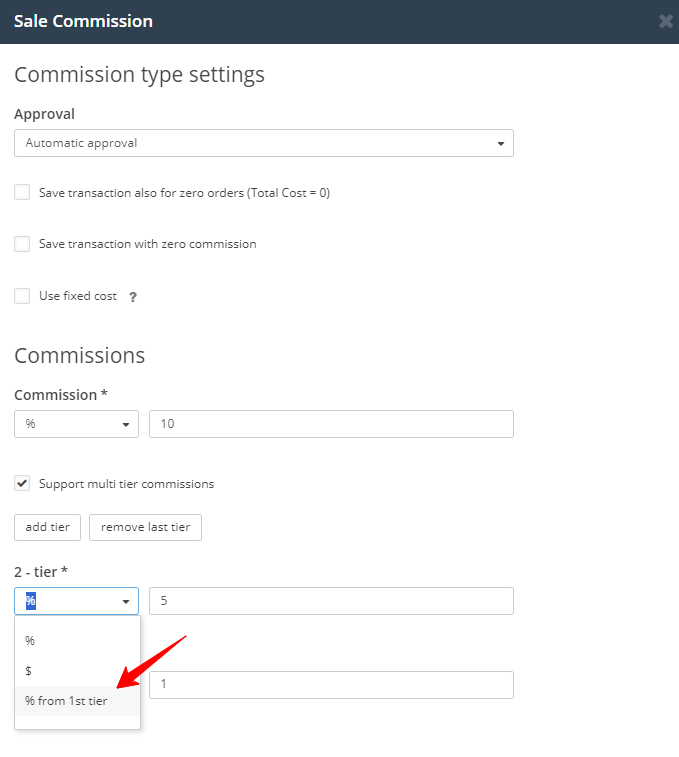
Task: Click the Sale Commission title bar text
Action: [x=83, y=21]
